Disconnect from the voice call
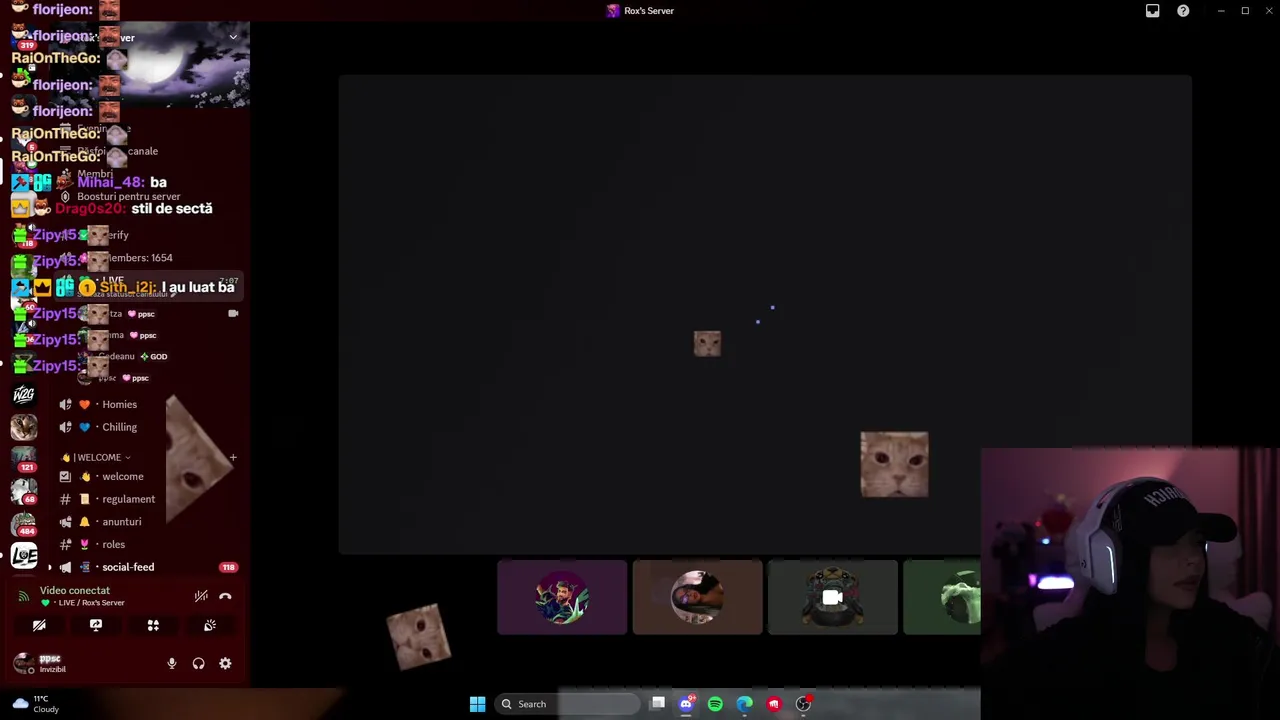The height and width of the screenshot is (720, 1280). coord(225,596)
